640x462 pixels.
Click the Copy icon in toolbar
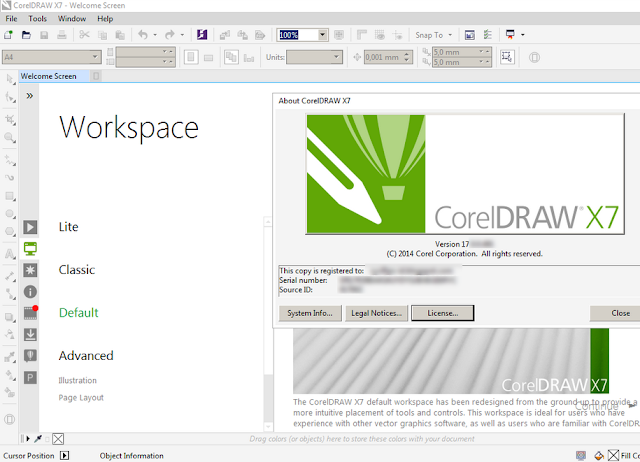(102, 35)
